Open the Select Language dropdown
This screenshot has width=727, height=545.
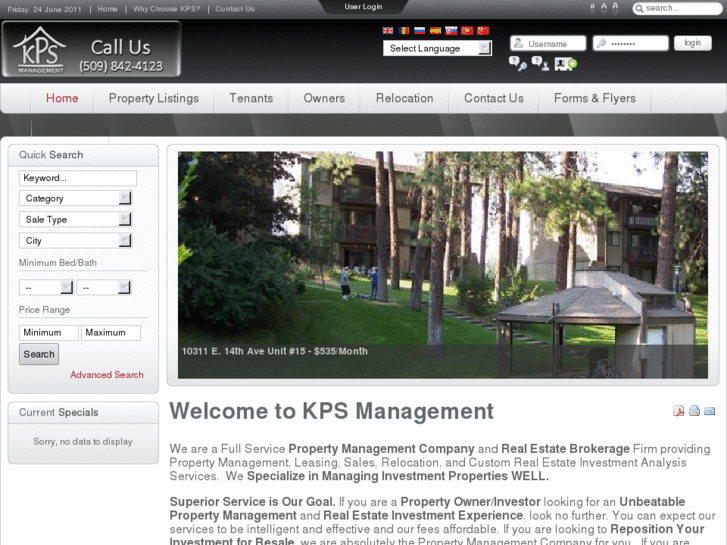437,48
